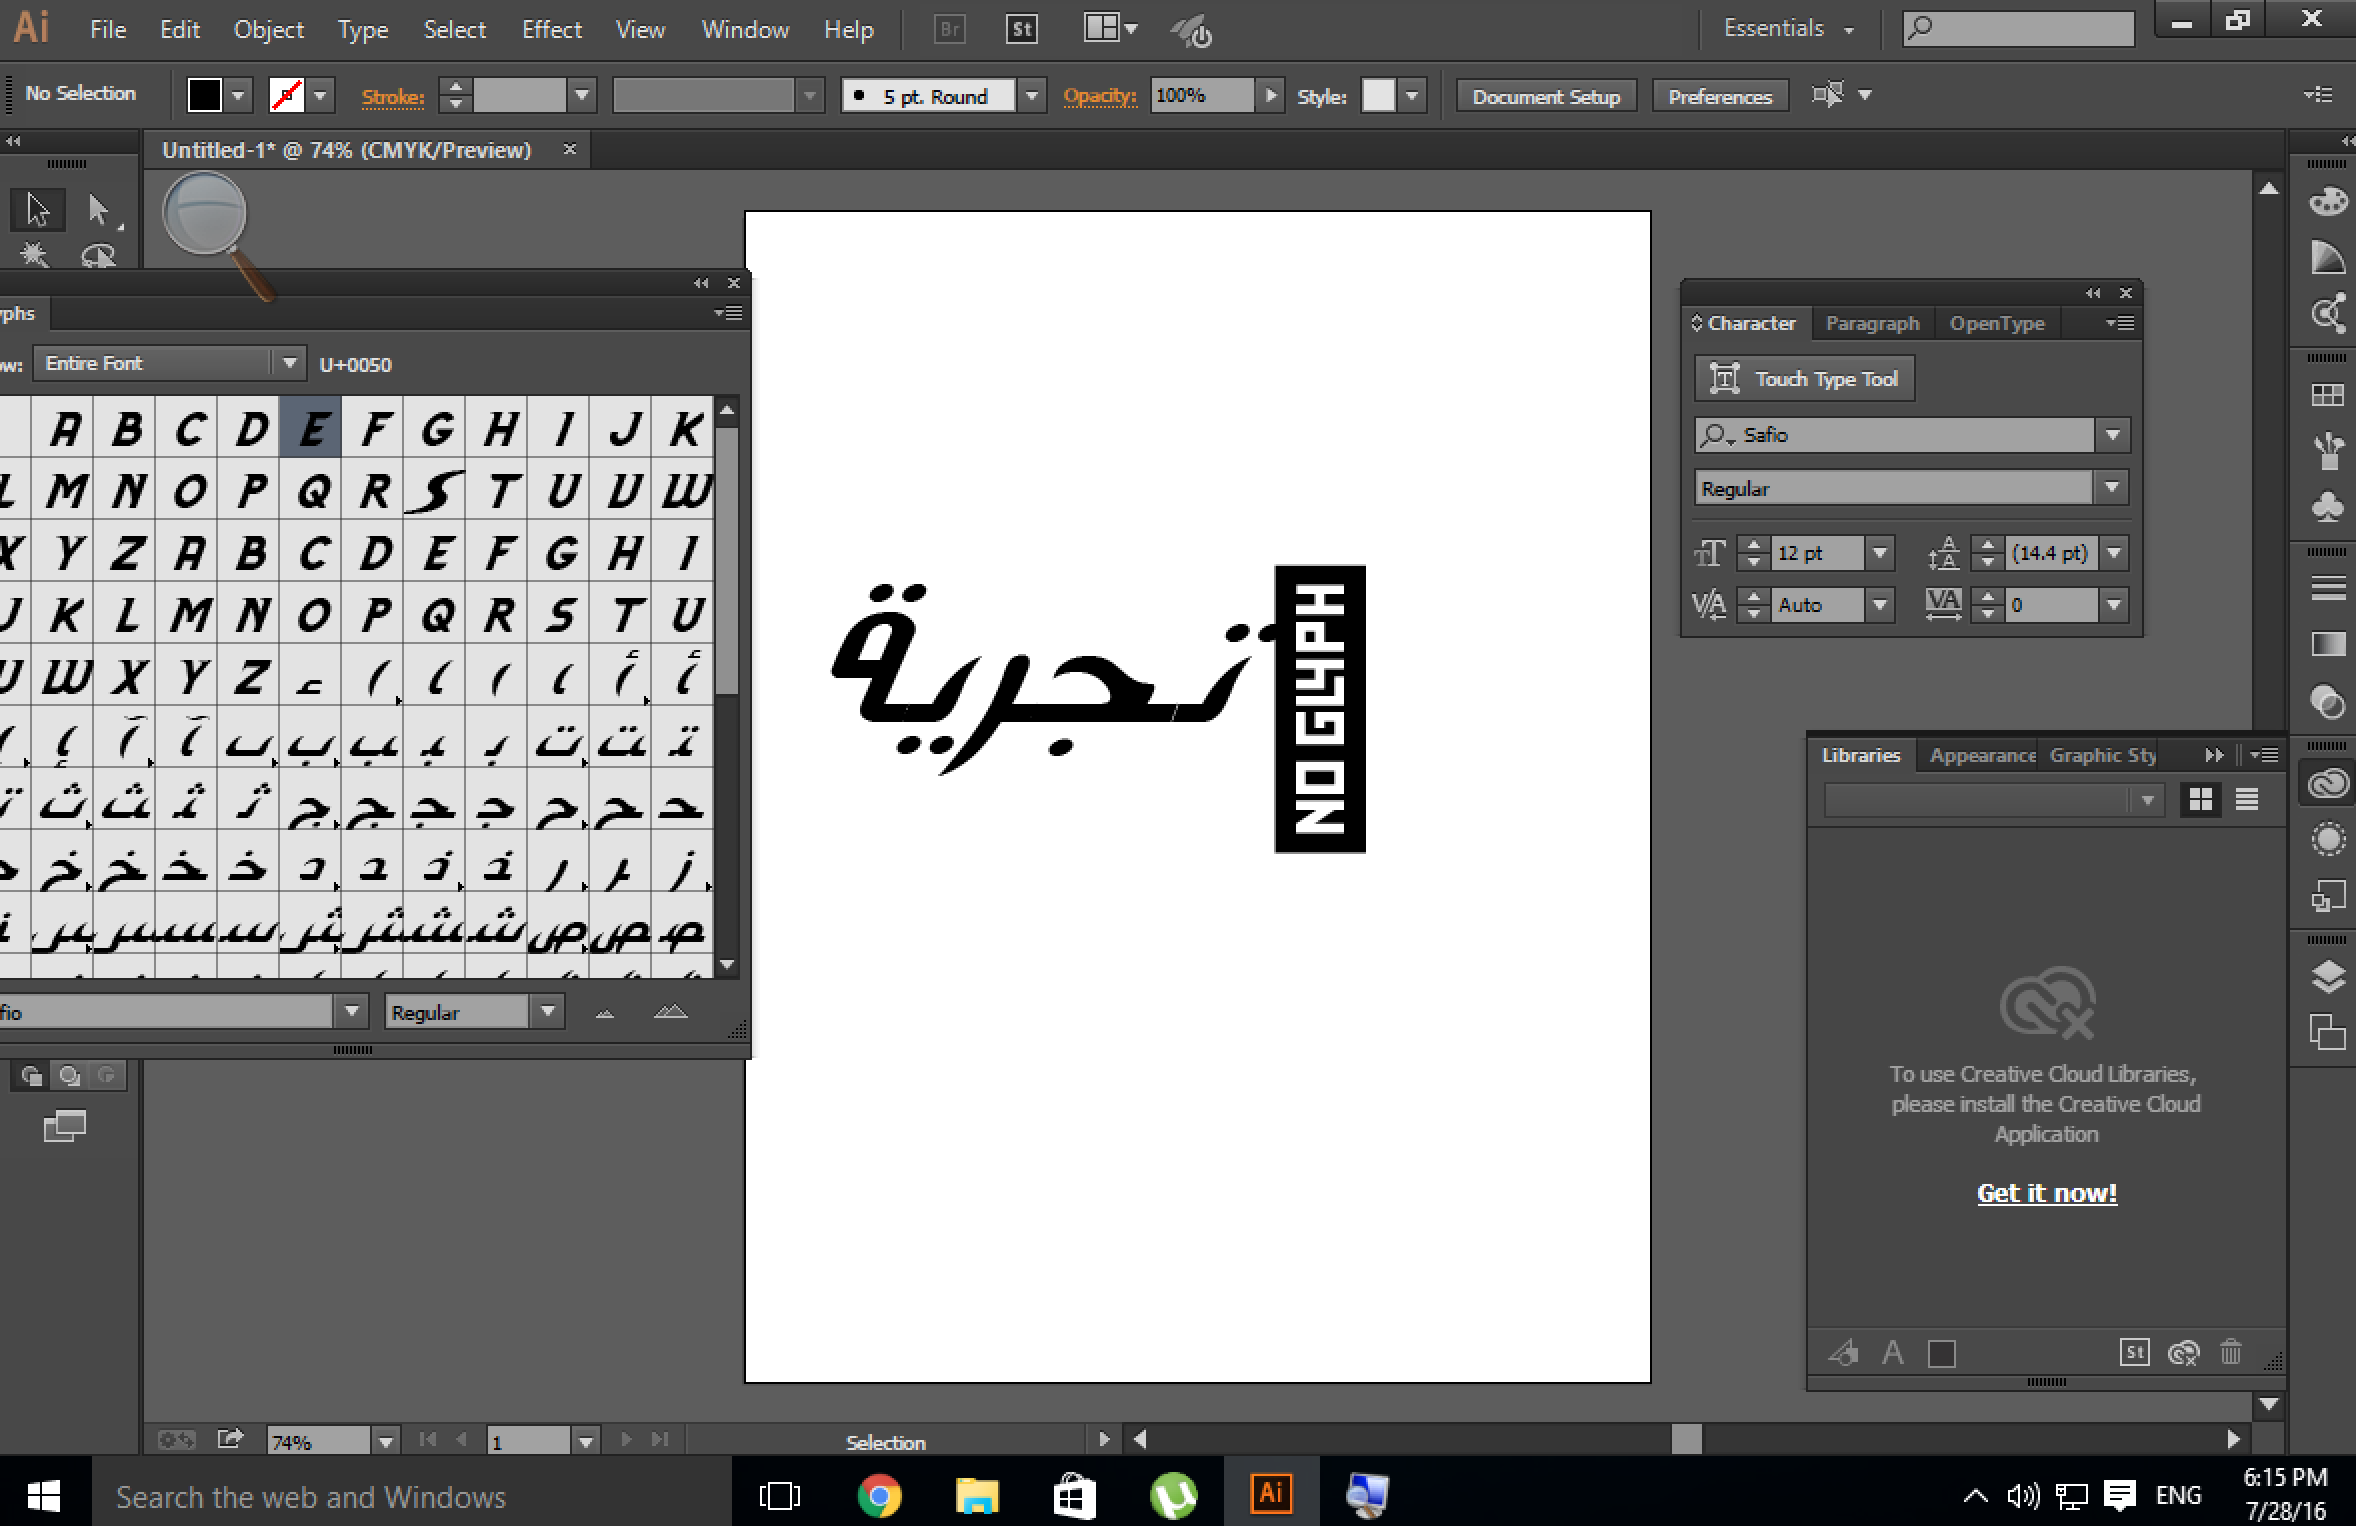This screenshot has height=1526, width=2356.
Task: Switch Libraries panel to grid view
Action: point(2200,799)
